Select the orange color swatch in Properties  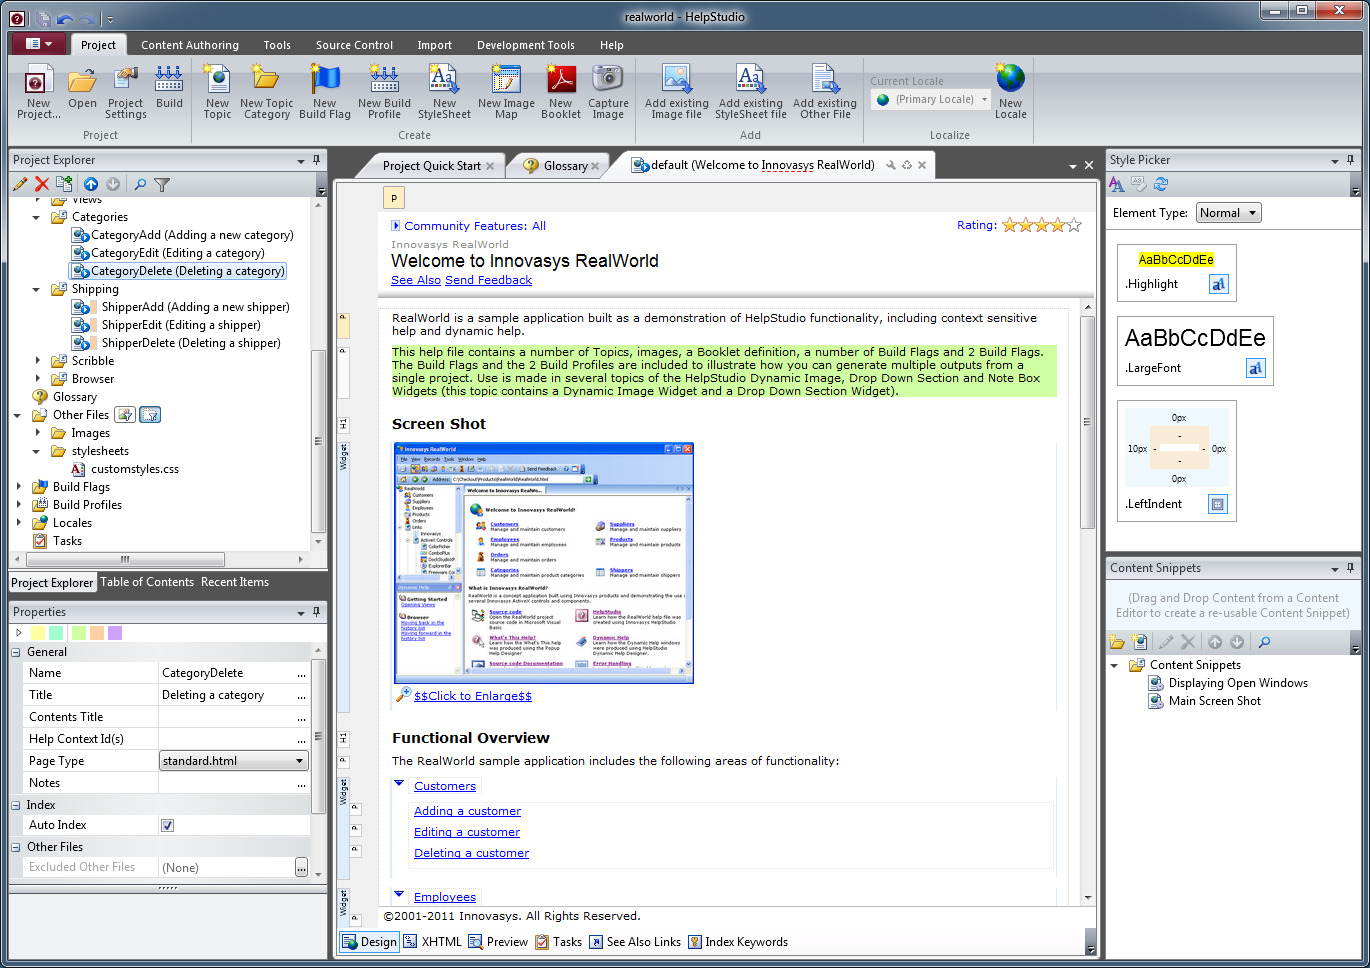(x=95, y=633)
